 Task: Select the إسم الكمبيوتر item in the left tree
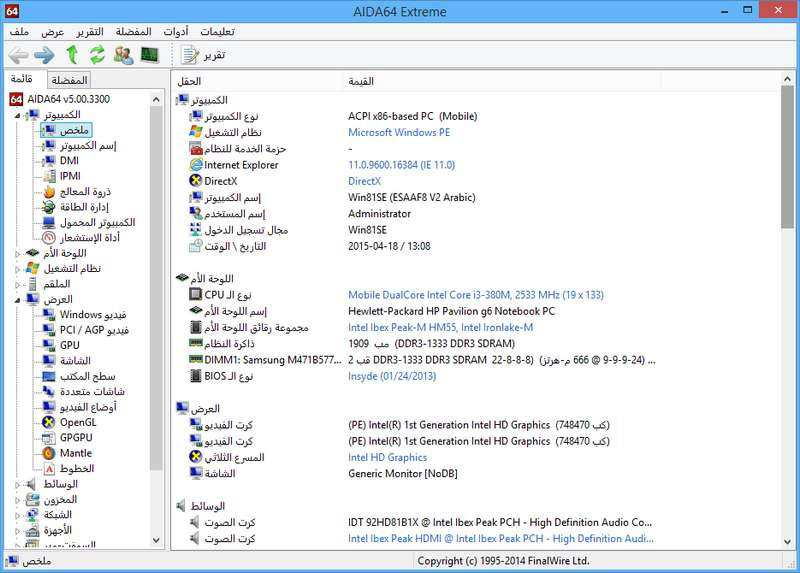point(88,145)
